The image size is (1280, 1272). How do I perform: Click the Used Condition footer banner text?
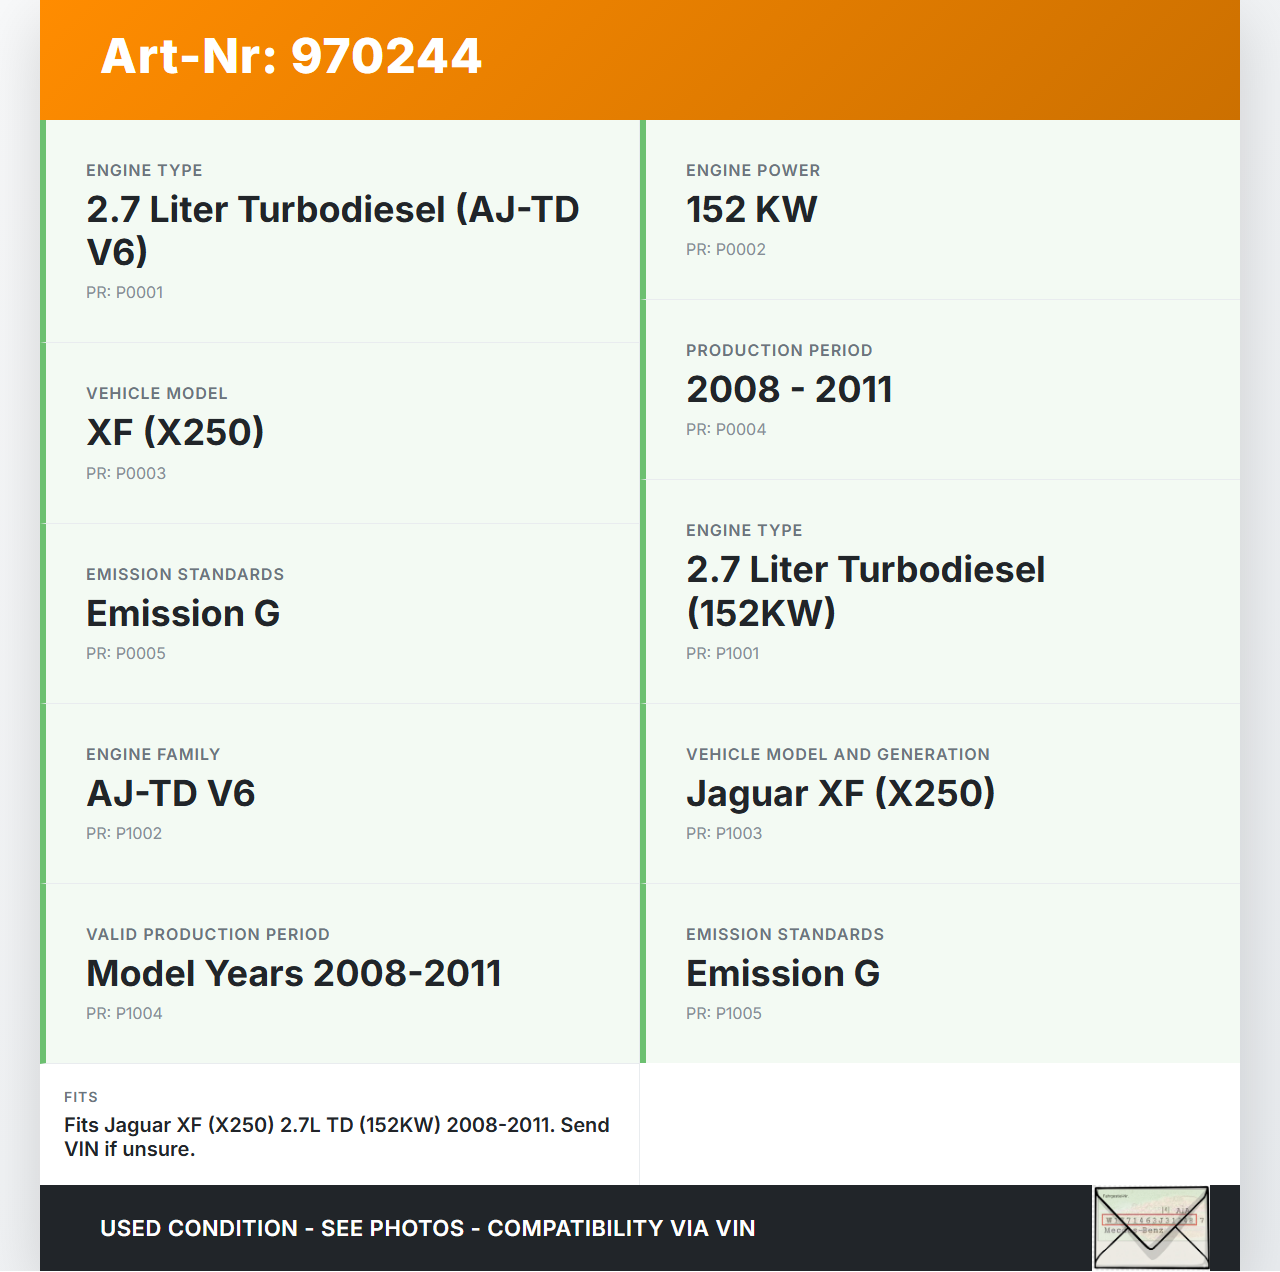[x=427, y=1228]
